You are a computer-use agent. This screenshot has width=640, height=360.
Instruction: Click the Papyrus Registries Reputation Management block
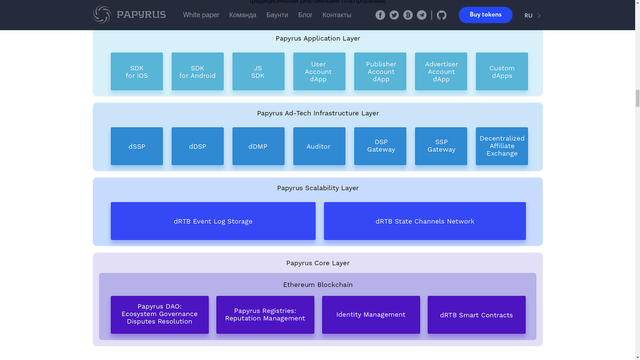click(265, 315)
